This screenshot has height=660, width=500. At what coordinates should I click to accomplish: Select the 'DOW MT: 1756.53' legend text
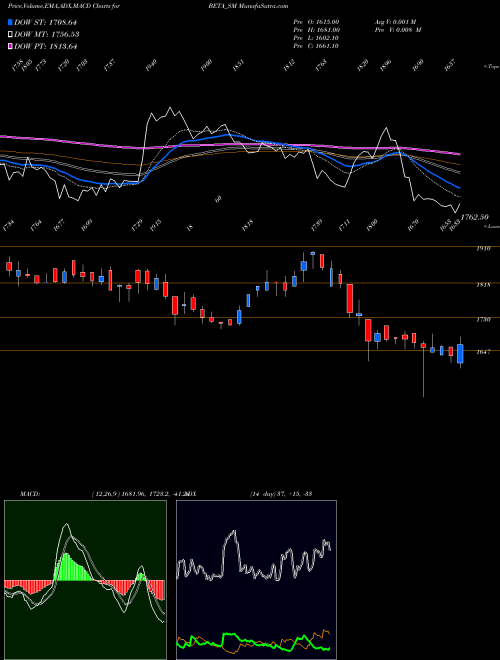click(x=47, y=34)
